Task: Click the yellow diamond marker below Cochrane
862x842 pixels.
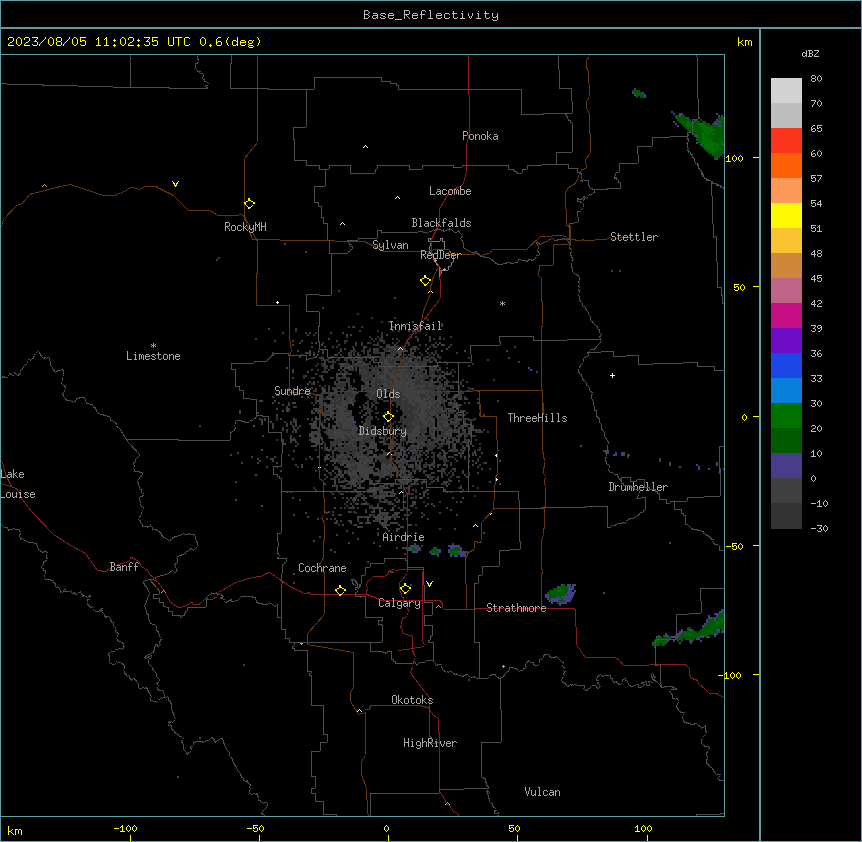Action: [x=340, y=590]
